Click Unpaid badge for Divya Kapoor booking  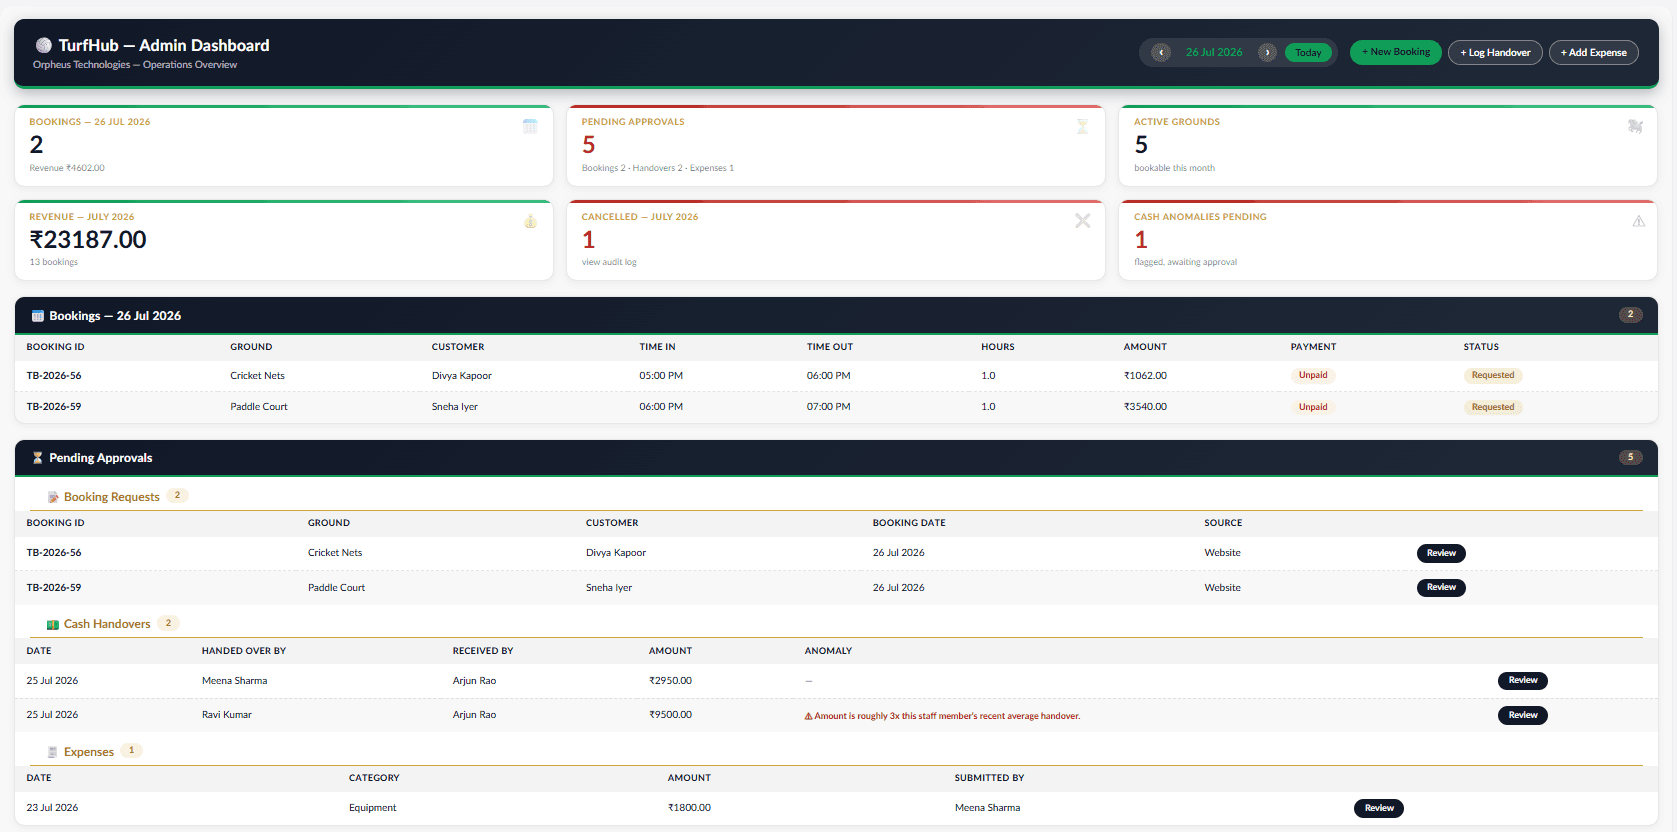(1313, 376)
